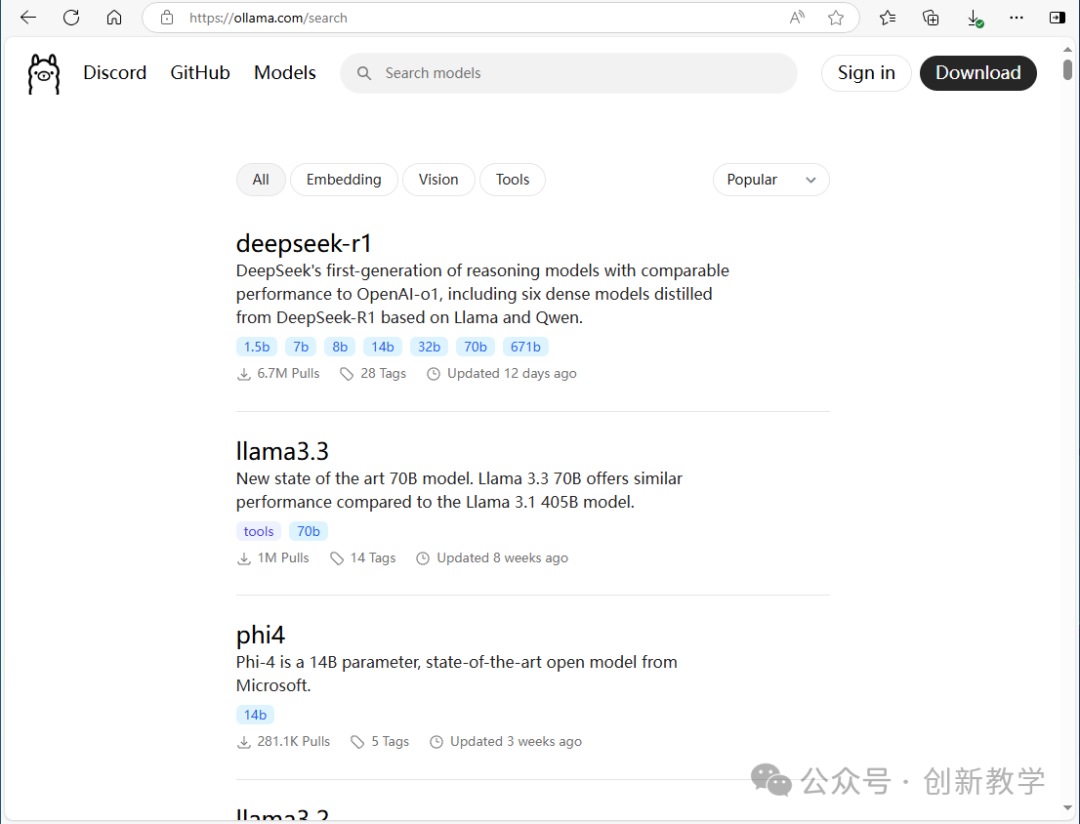Click "5 Tags" text
Image resolution: width=1080 pixels, height=824 pixels.
coord(391,742)
